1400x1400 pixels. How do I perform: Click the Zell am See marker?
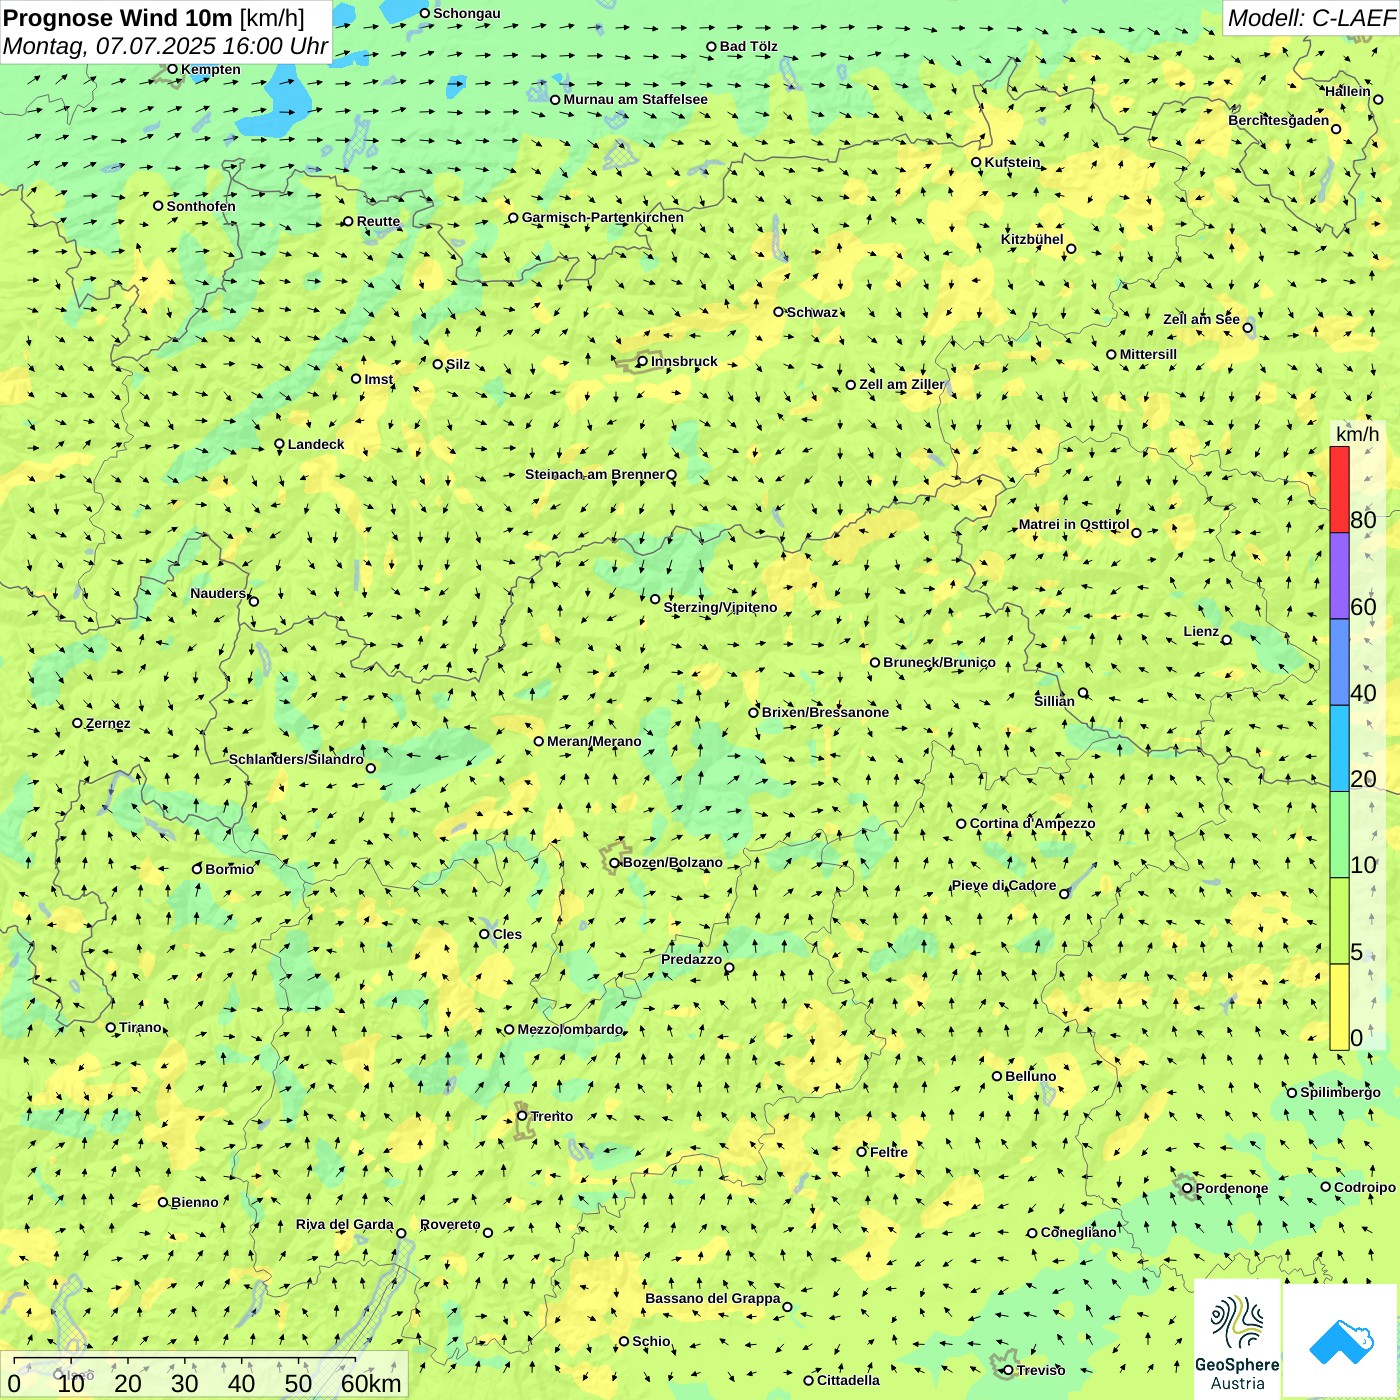1247,328
